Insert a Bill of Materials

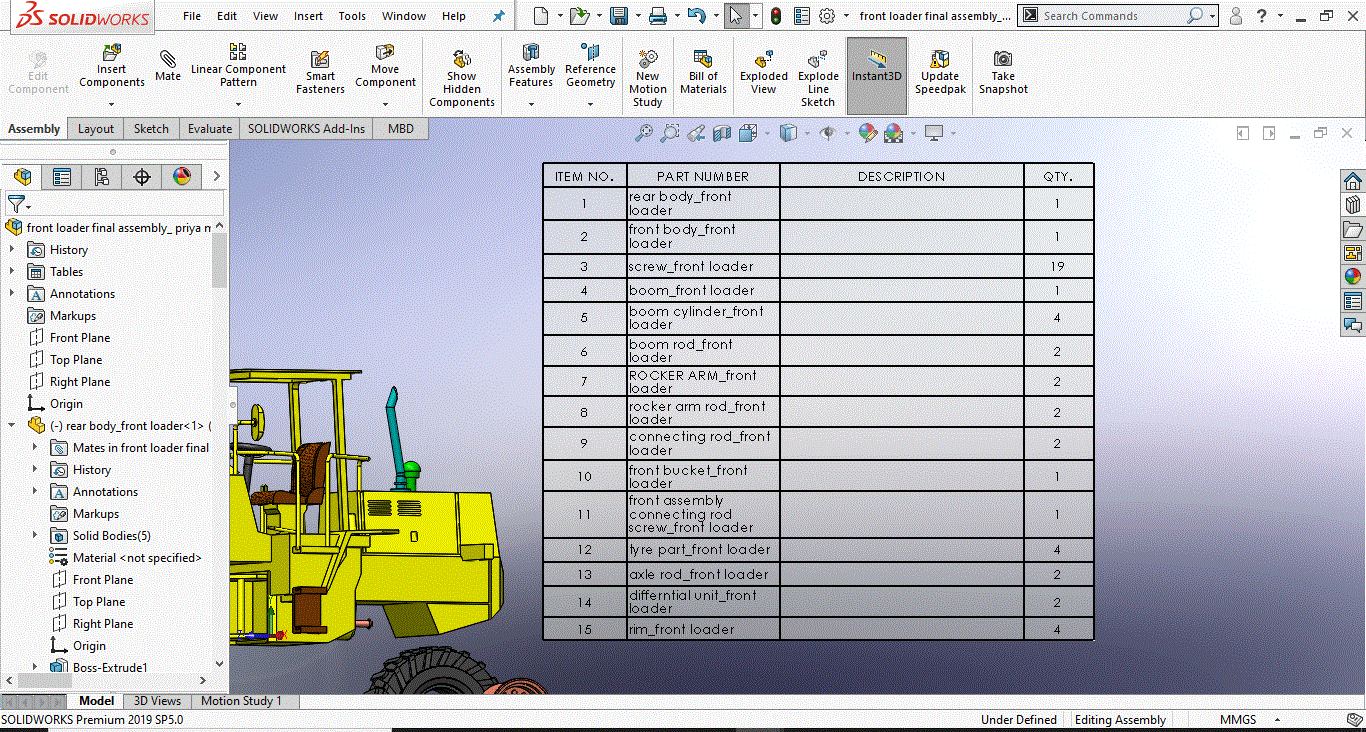(703, 72)
